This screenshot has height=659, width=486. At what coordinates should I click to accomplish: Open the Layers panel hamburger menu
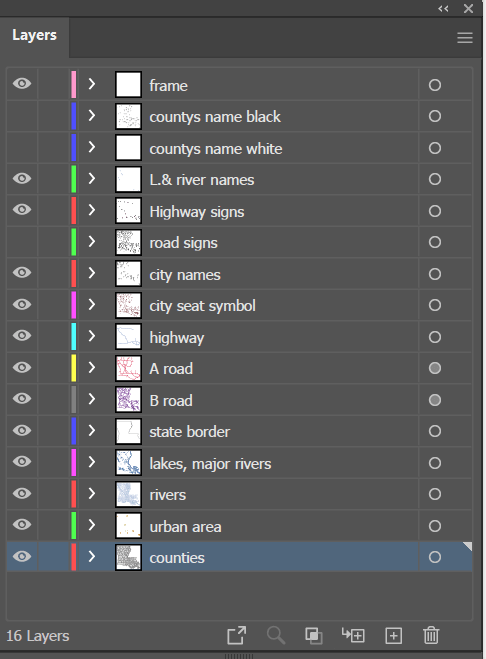465,38
